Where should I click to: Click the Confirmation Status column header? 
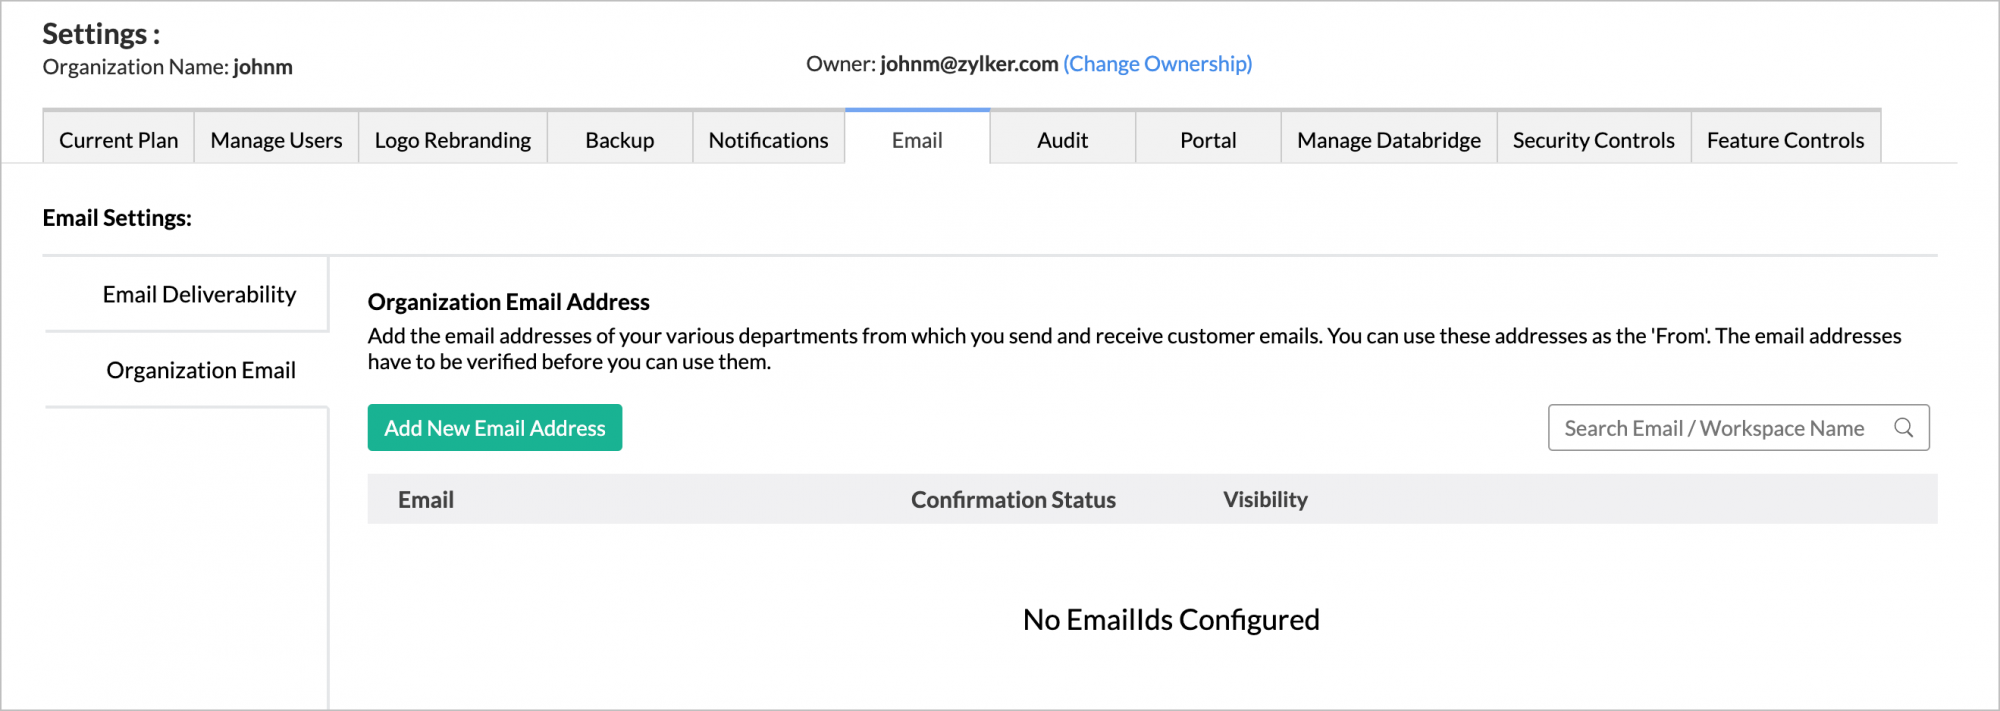(1013, 499)
